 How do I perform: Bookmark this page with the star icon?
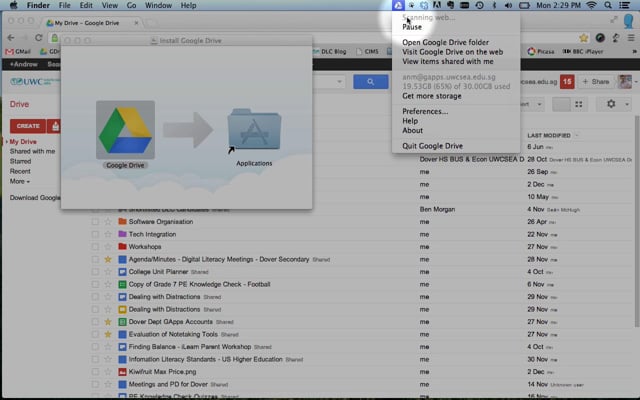click(584, 38)
